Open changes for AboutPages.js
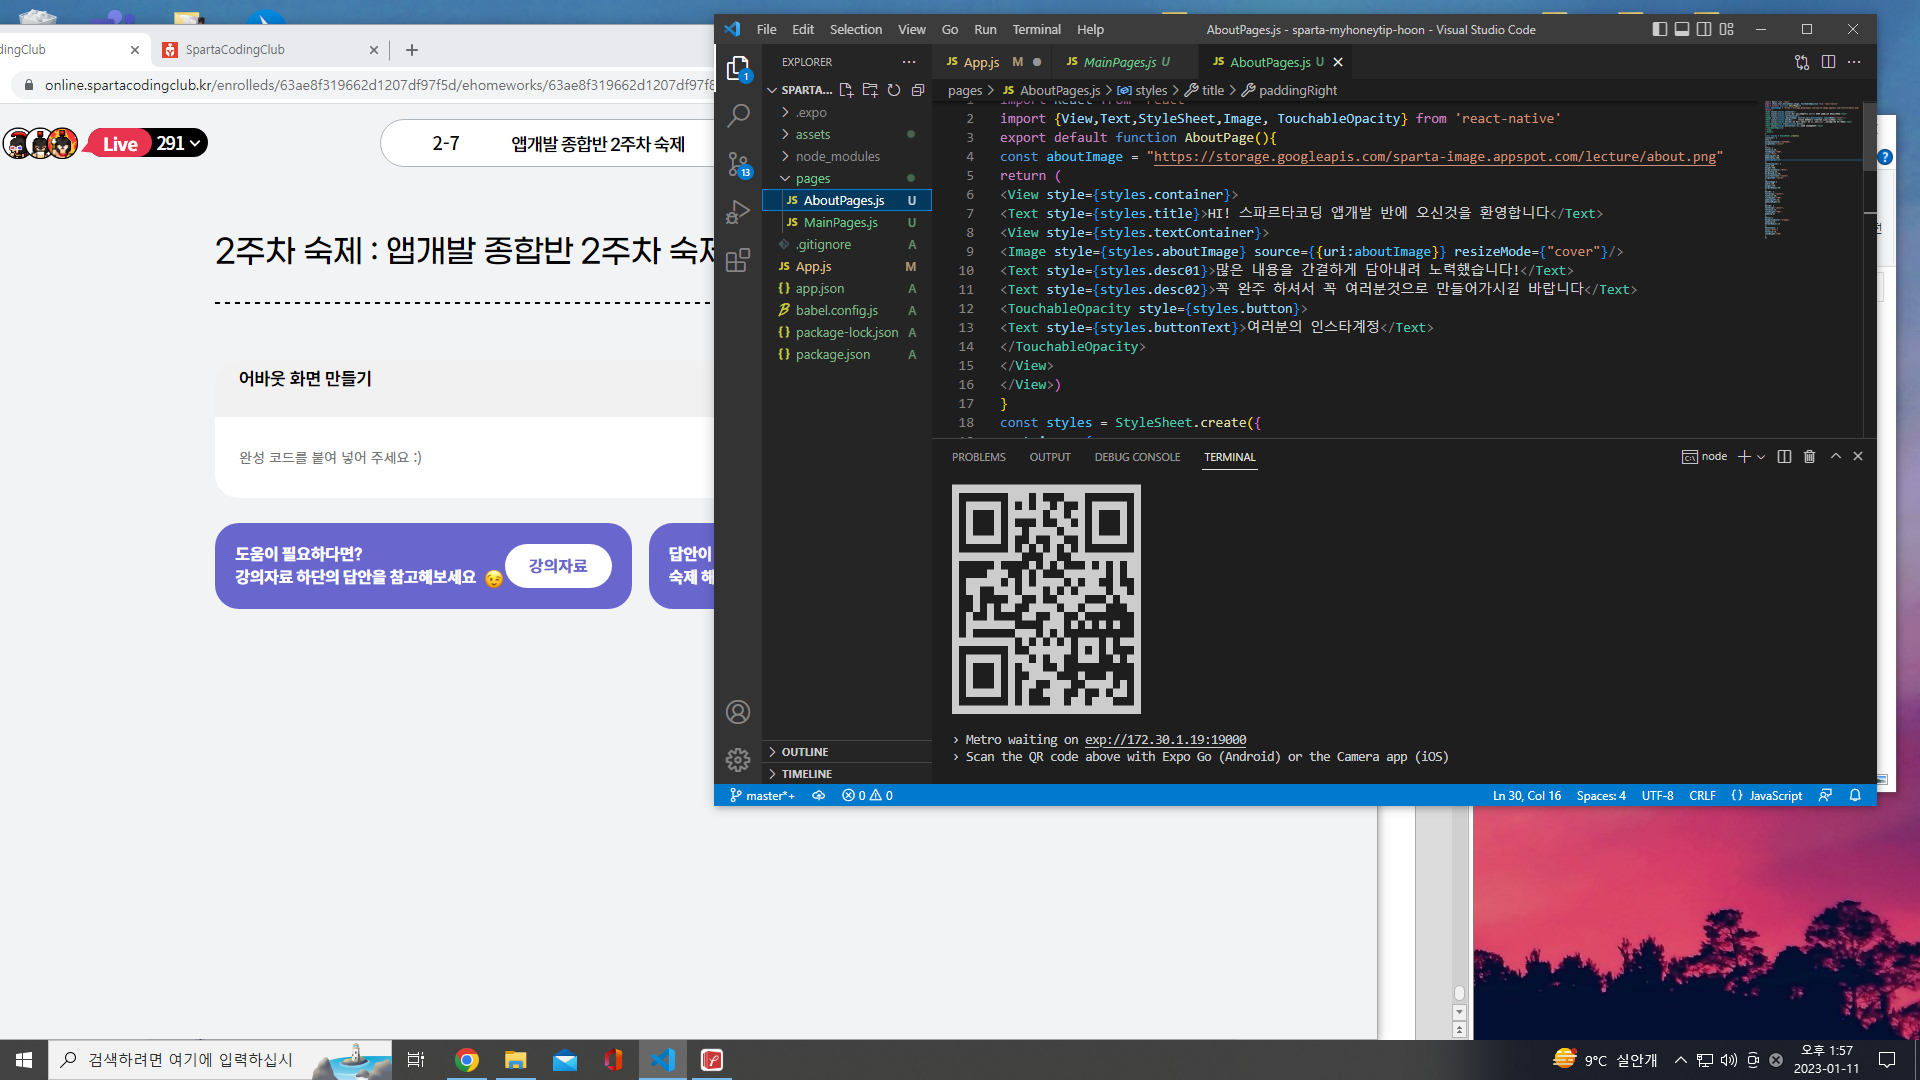 coord(1802,62)
